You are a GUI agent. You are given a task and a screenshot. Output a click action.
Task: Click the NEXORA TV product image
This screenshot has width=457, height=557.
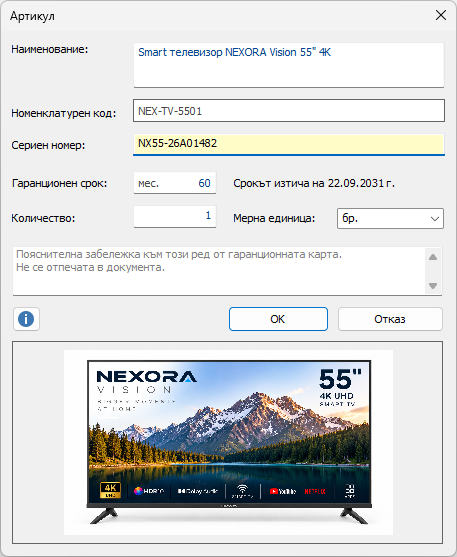[228, 442]
